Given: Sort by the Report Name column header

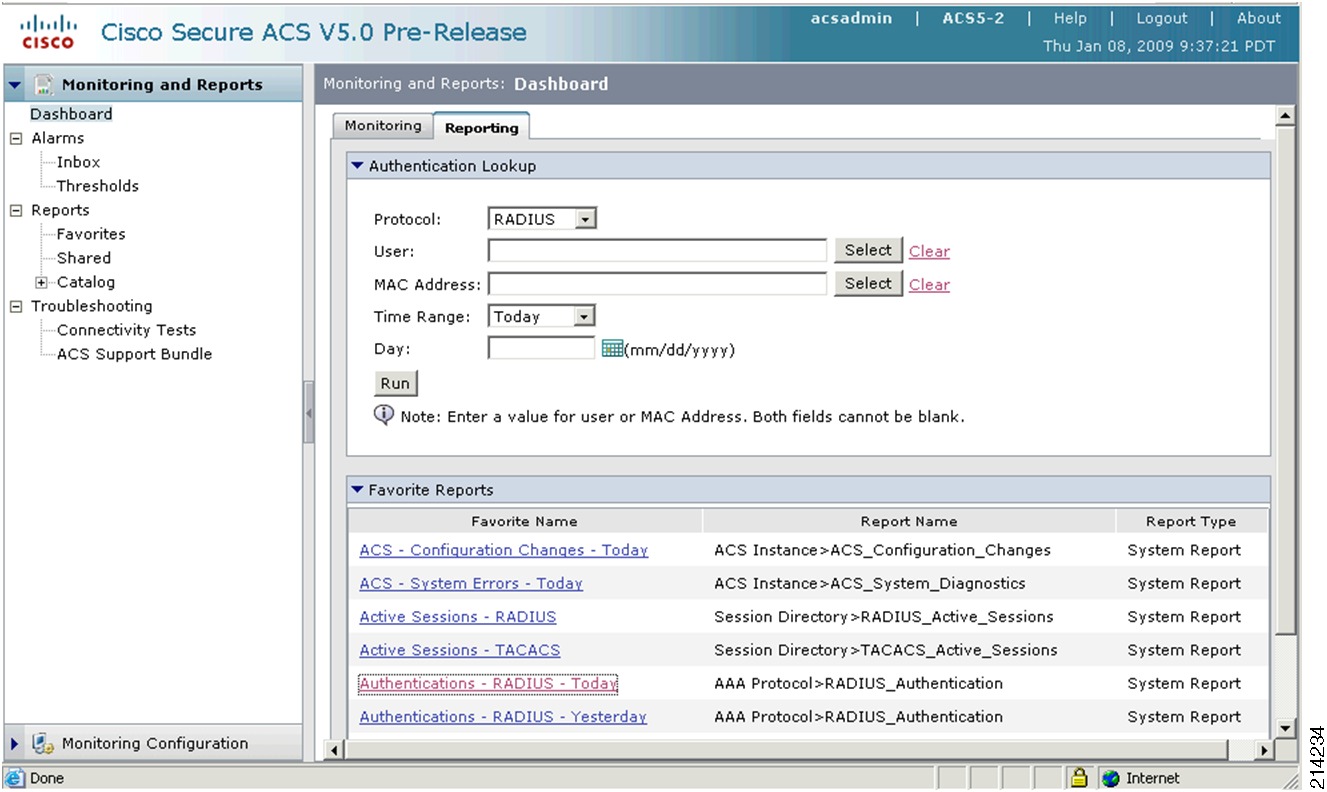Looking at the screenshot, I should click(909, 521).
